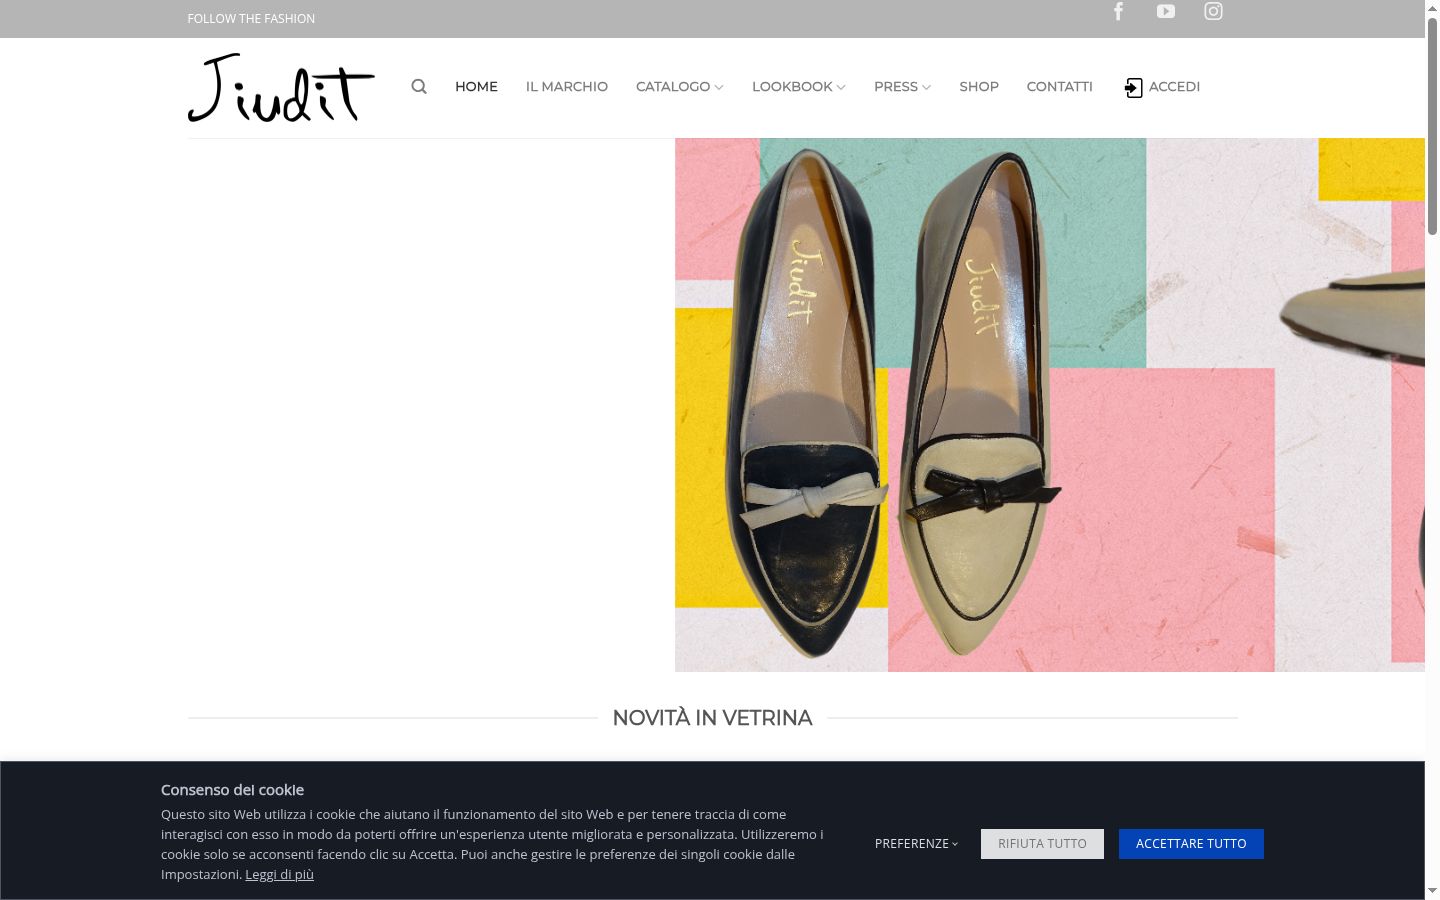
Task: Click the Rifiuta Tutto button
Action: tap(1042, 844)
